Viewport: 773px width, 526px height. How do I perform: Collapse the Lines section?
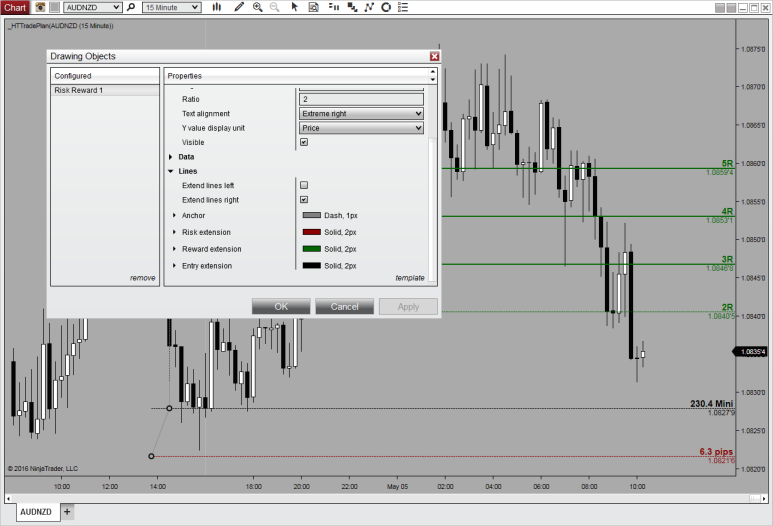click(171, 171)
